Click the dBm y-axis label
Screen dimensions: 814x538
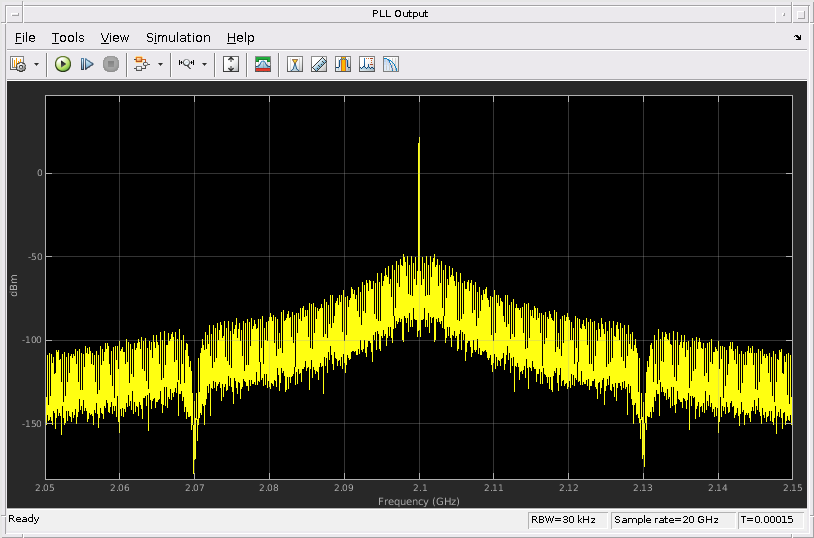pyautogui.click(x=14, y=286)
